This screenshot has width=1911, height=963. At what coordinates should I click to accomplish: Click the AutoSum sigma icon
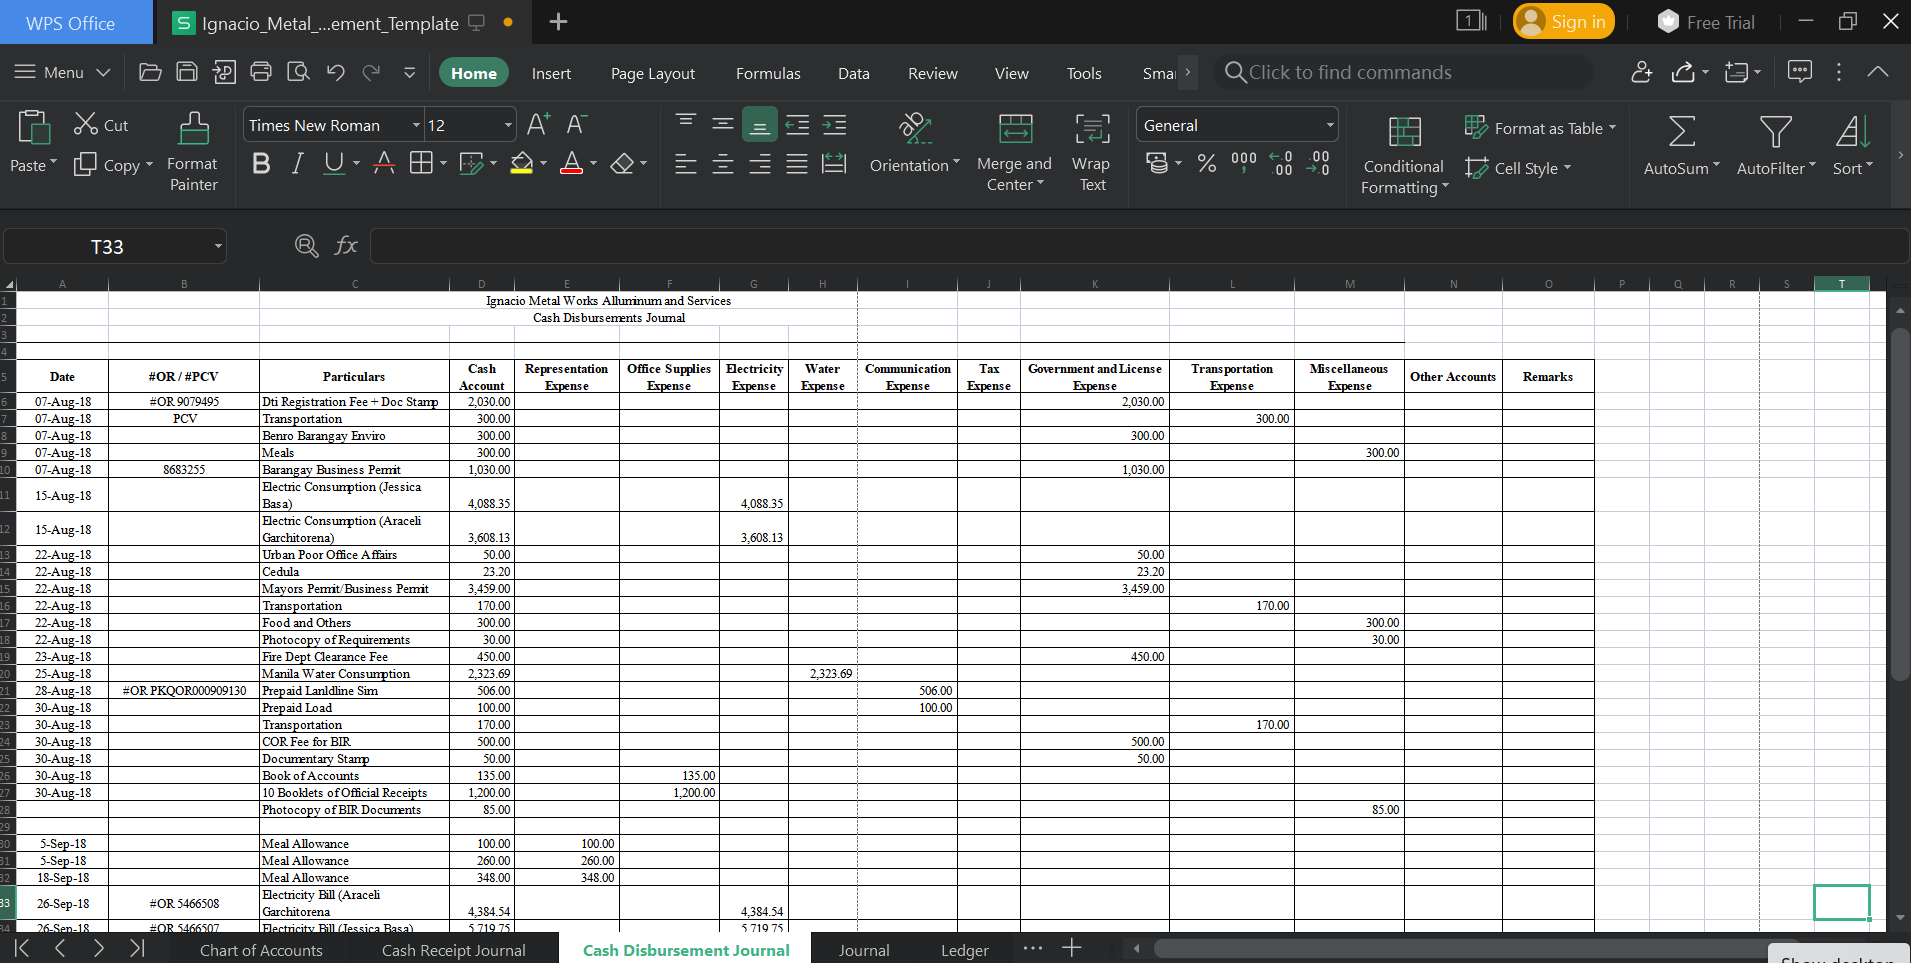pyautogui.click(x=1681, y=131)
